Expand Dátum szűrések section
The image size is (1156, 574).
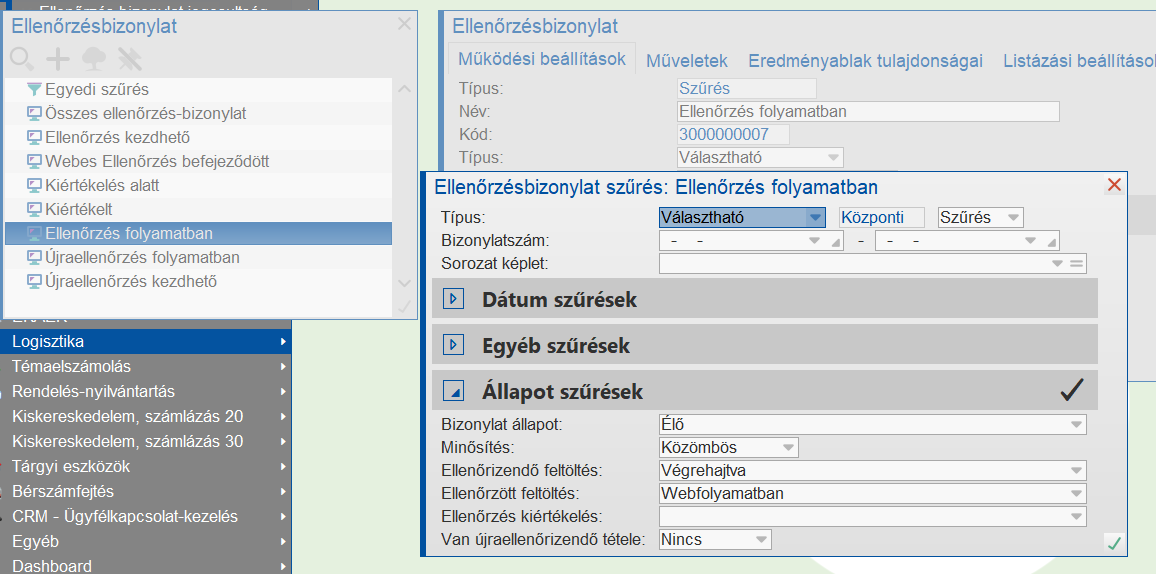(x=453, y=299)
